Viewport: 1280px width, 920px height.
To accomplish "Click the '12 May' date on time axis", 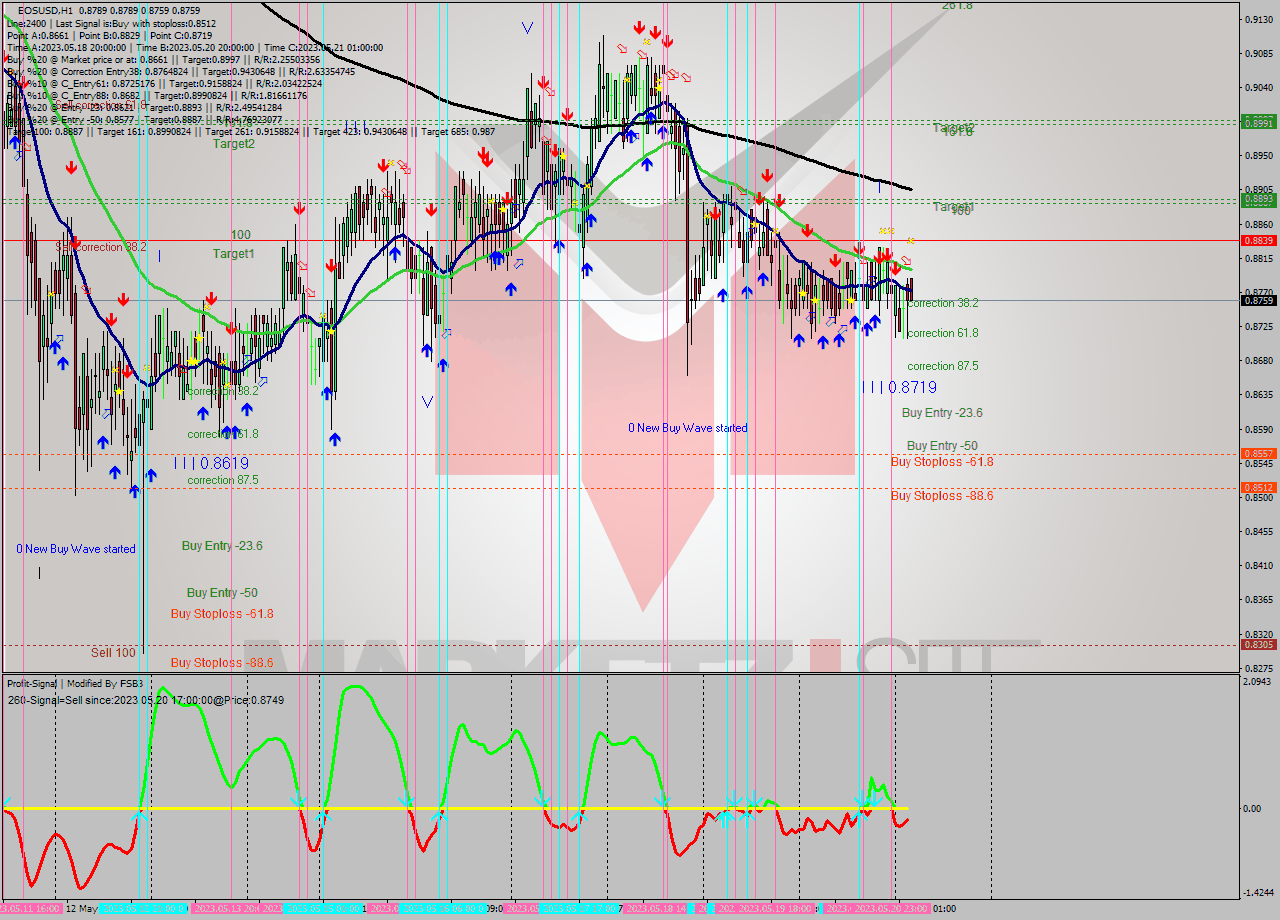I will point(82,909).
